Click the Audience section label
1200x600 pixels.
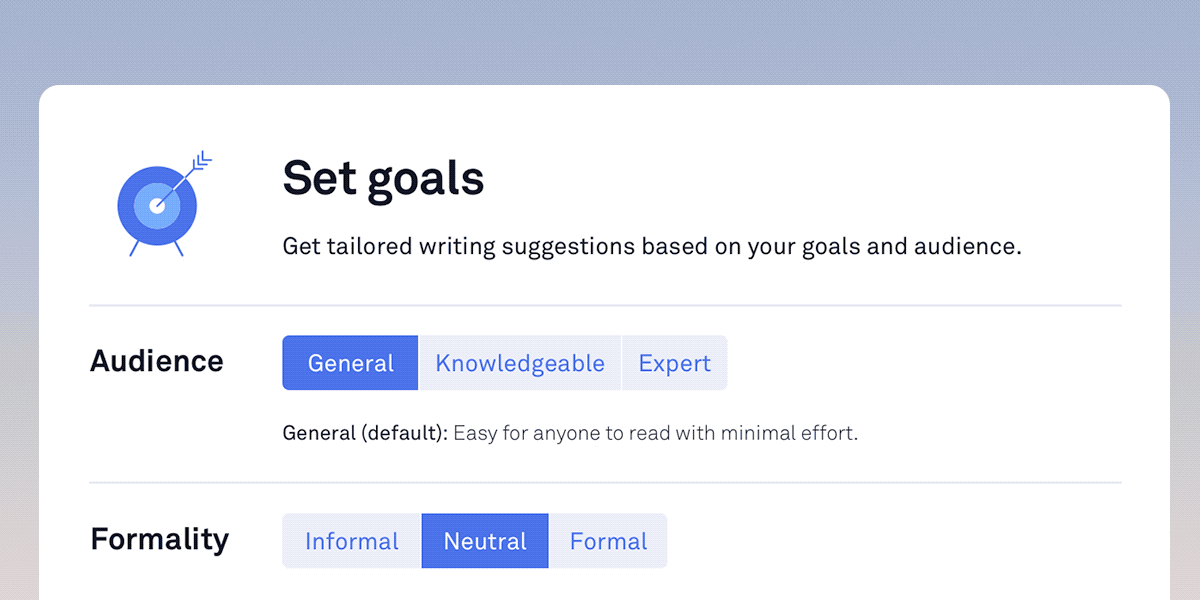[x=157, y=361]
